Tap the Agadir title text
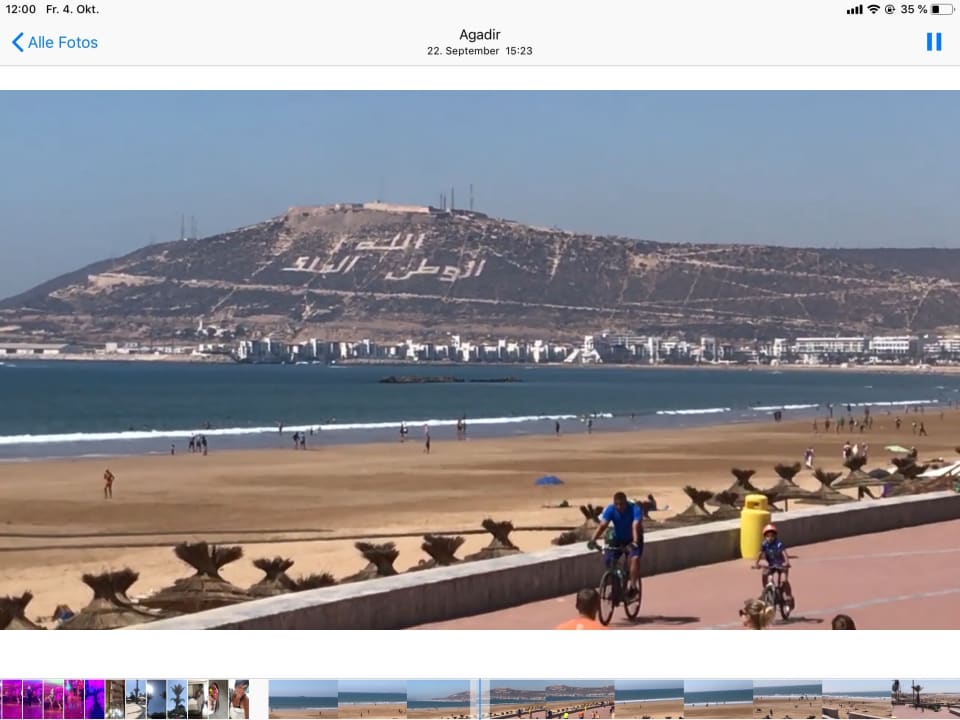Image resolution: width=960 pixels, height=720 pixels. pyautogui.click(x=479, y=34)
